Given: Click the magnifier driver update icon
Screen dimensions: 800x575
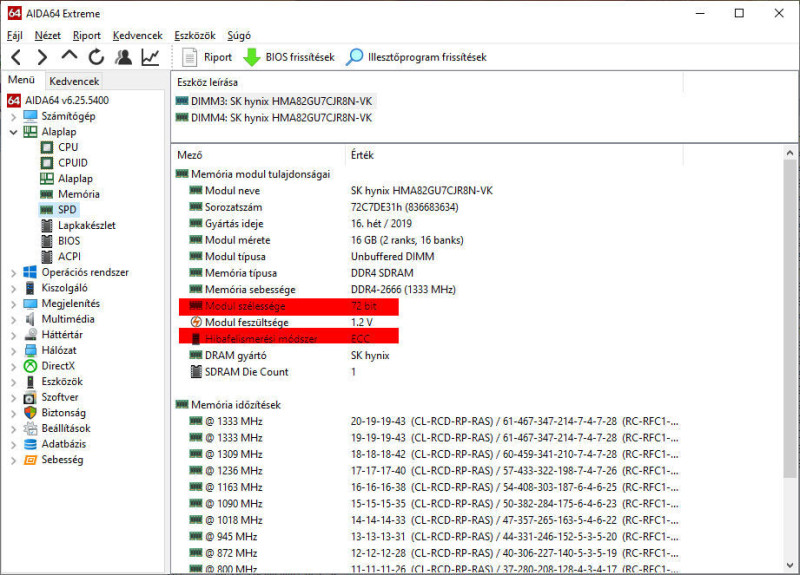Looking at the screenshot, I should click(354, 57).
